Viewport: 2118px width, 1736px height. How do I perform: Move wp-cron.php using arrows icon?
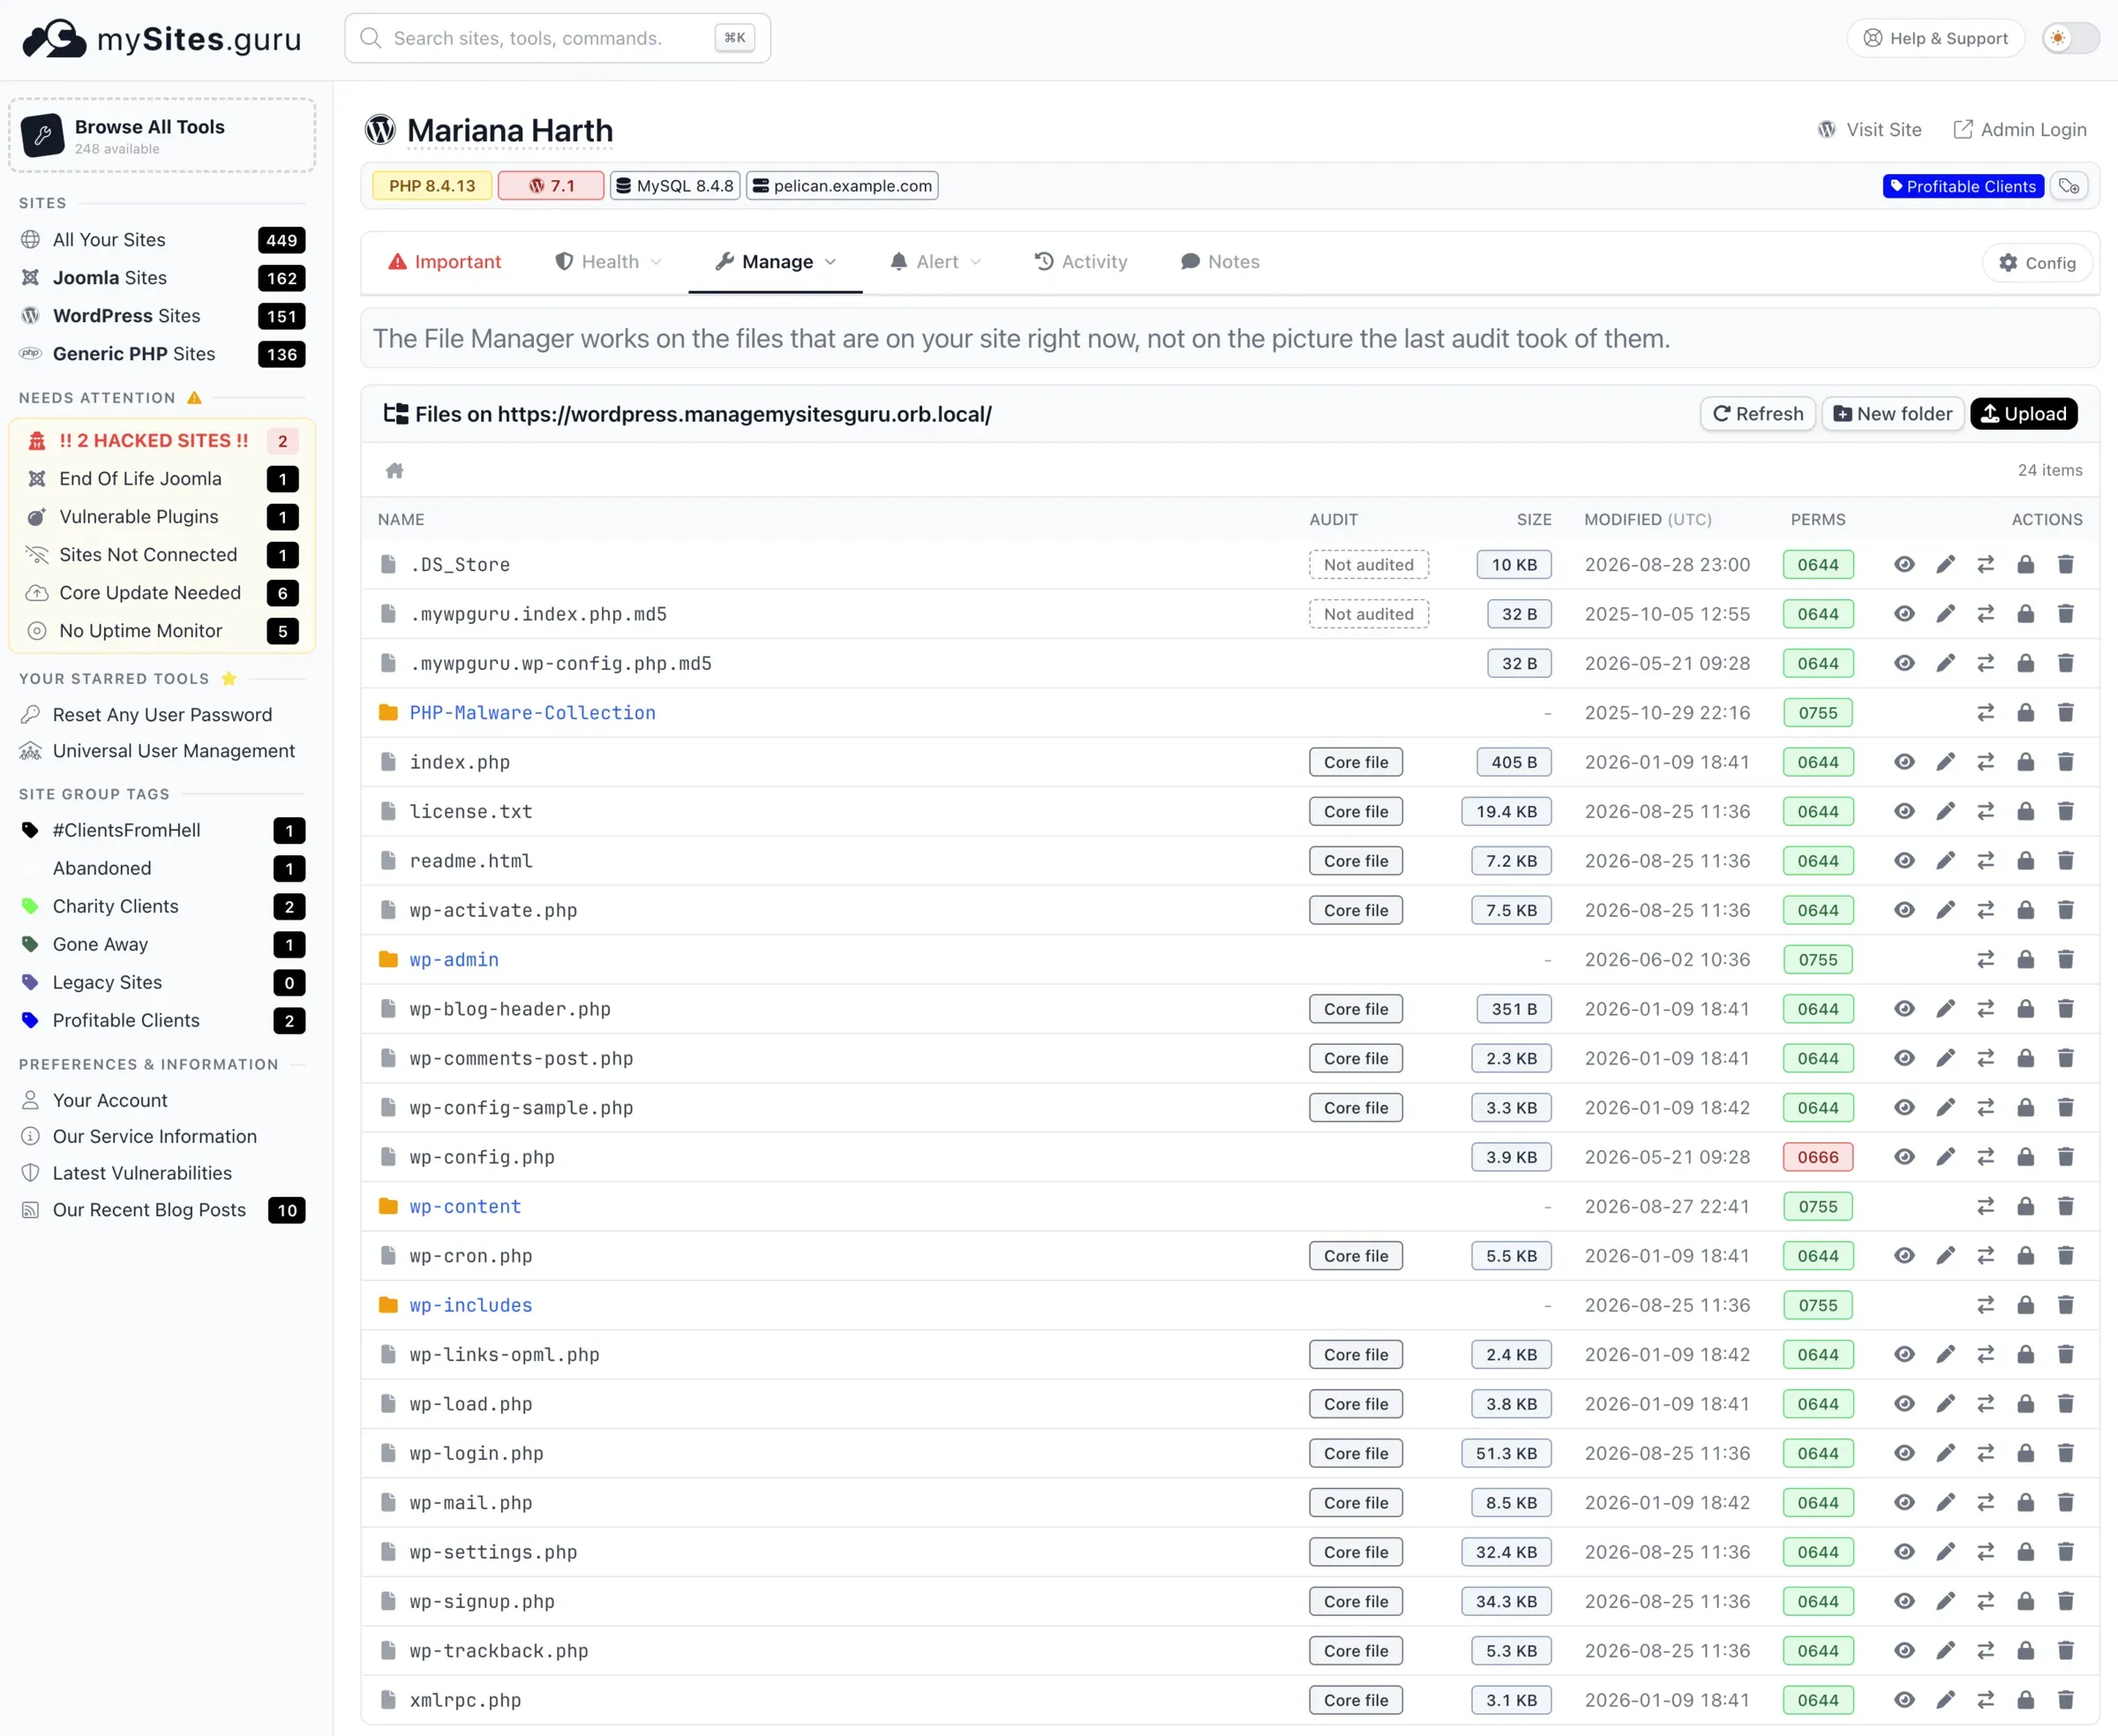(x=1986, y=1256)
